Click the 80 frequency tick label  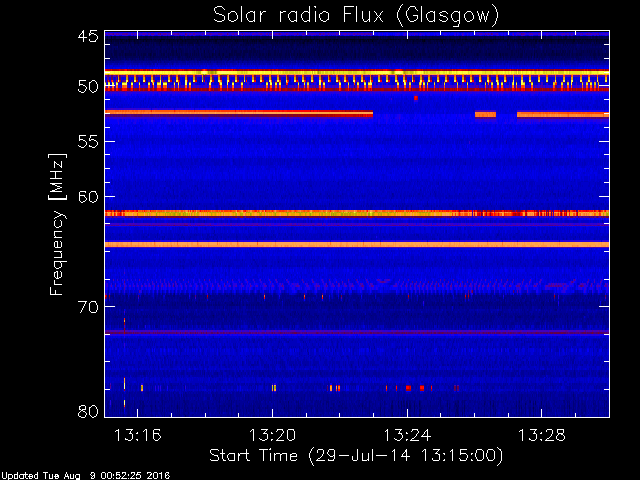pos(88,411)
